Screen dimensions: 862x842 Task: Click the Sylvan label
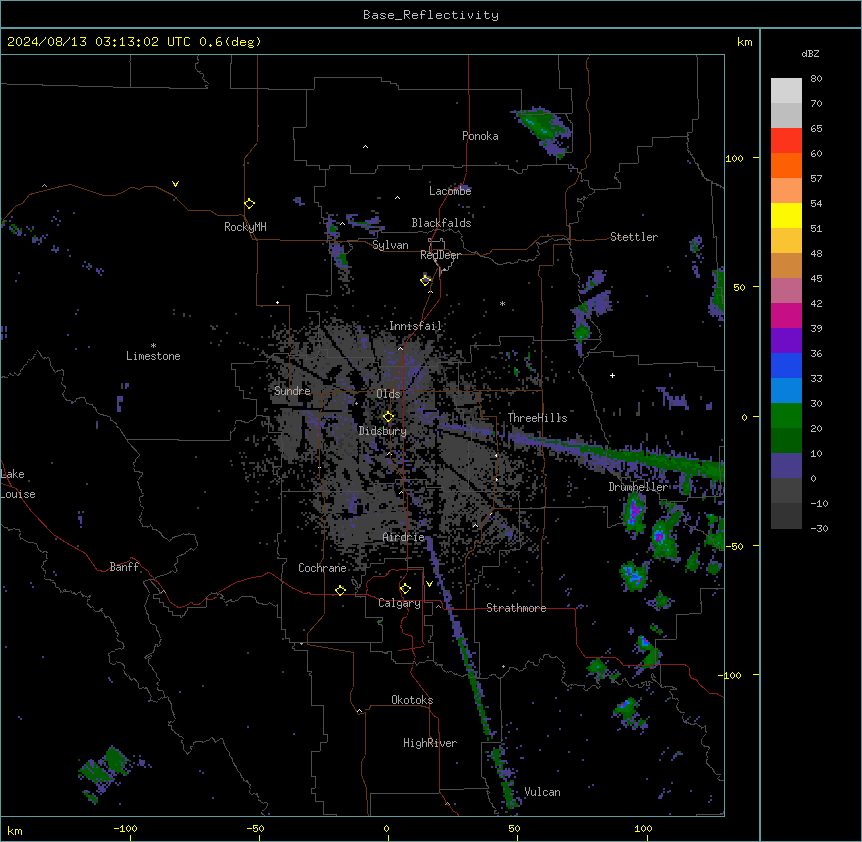point(390,245)
